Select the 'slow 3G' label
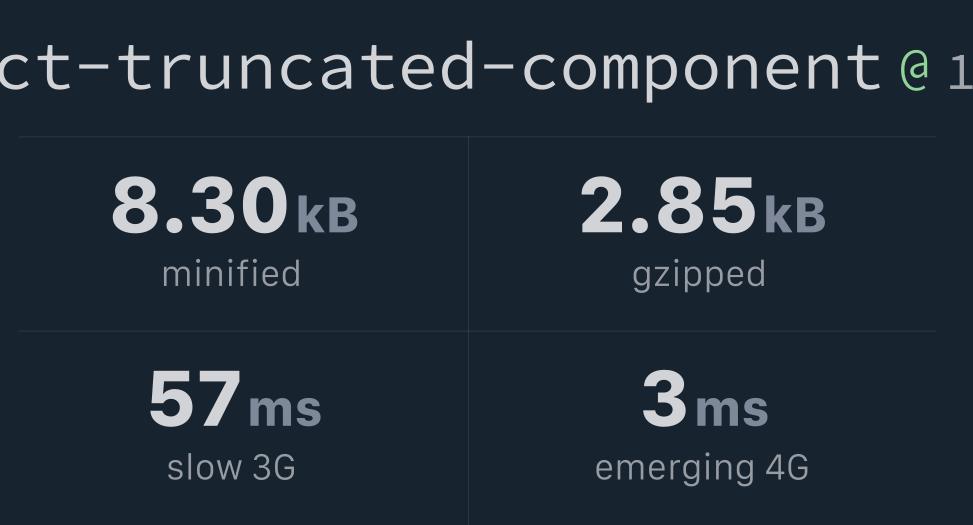 pyautogui.click(x=231, y=467)
